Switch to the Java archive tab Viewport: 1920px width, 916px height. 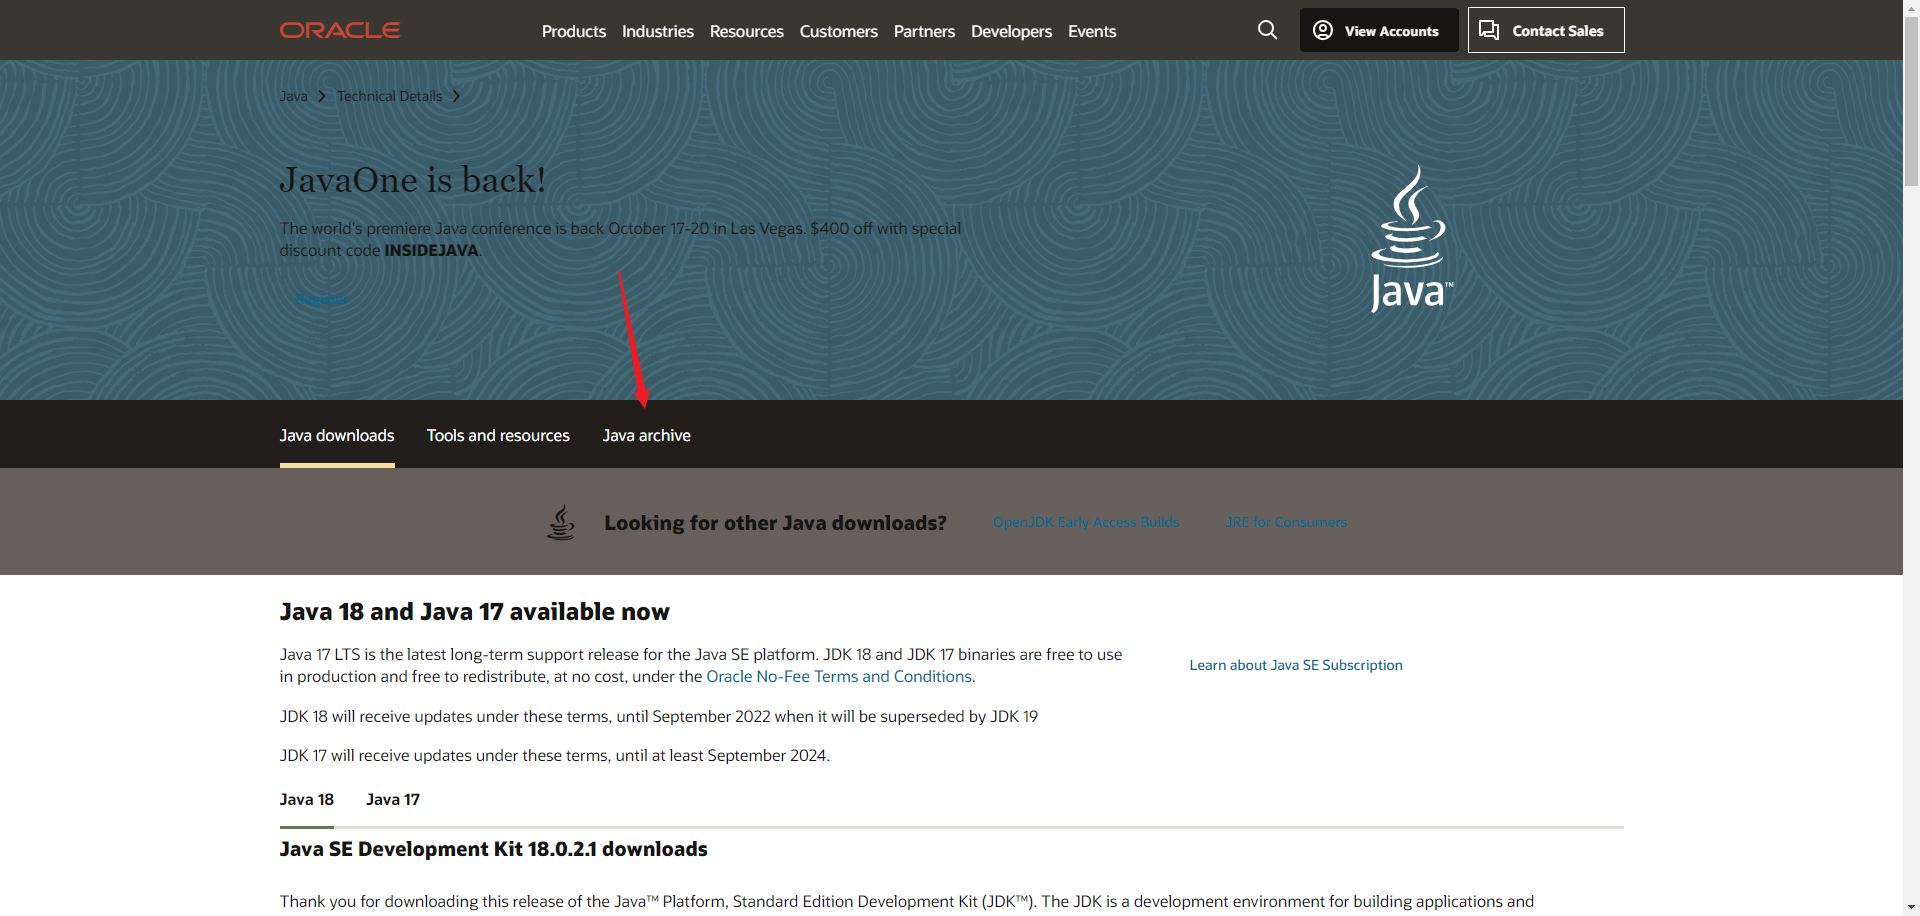point(646,435)
